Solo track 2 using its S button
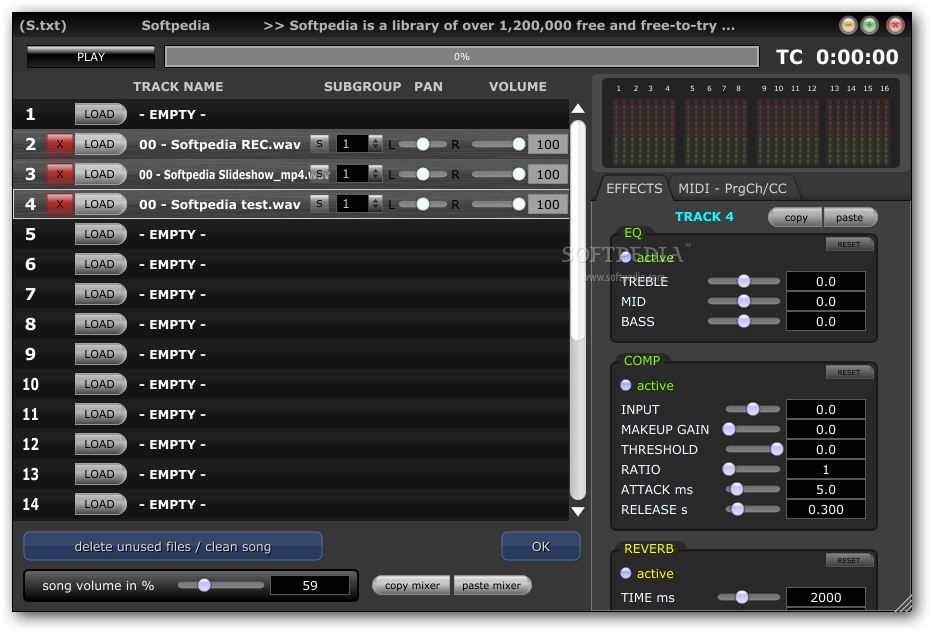Image resolution: width=932 pixels, height=632 pixels. coord(319,143)
